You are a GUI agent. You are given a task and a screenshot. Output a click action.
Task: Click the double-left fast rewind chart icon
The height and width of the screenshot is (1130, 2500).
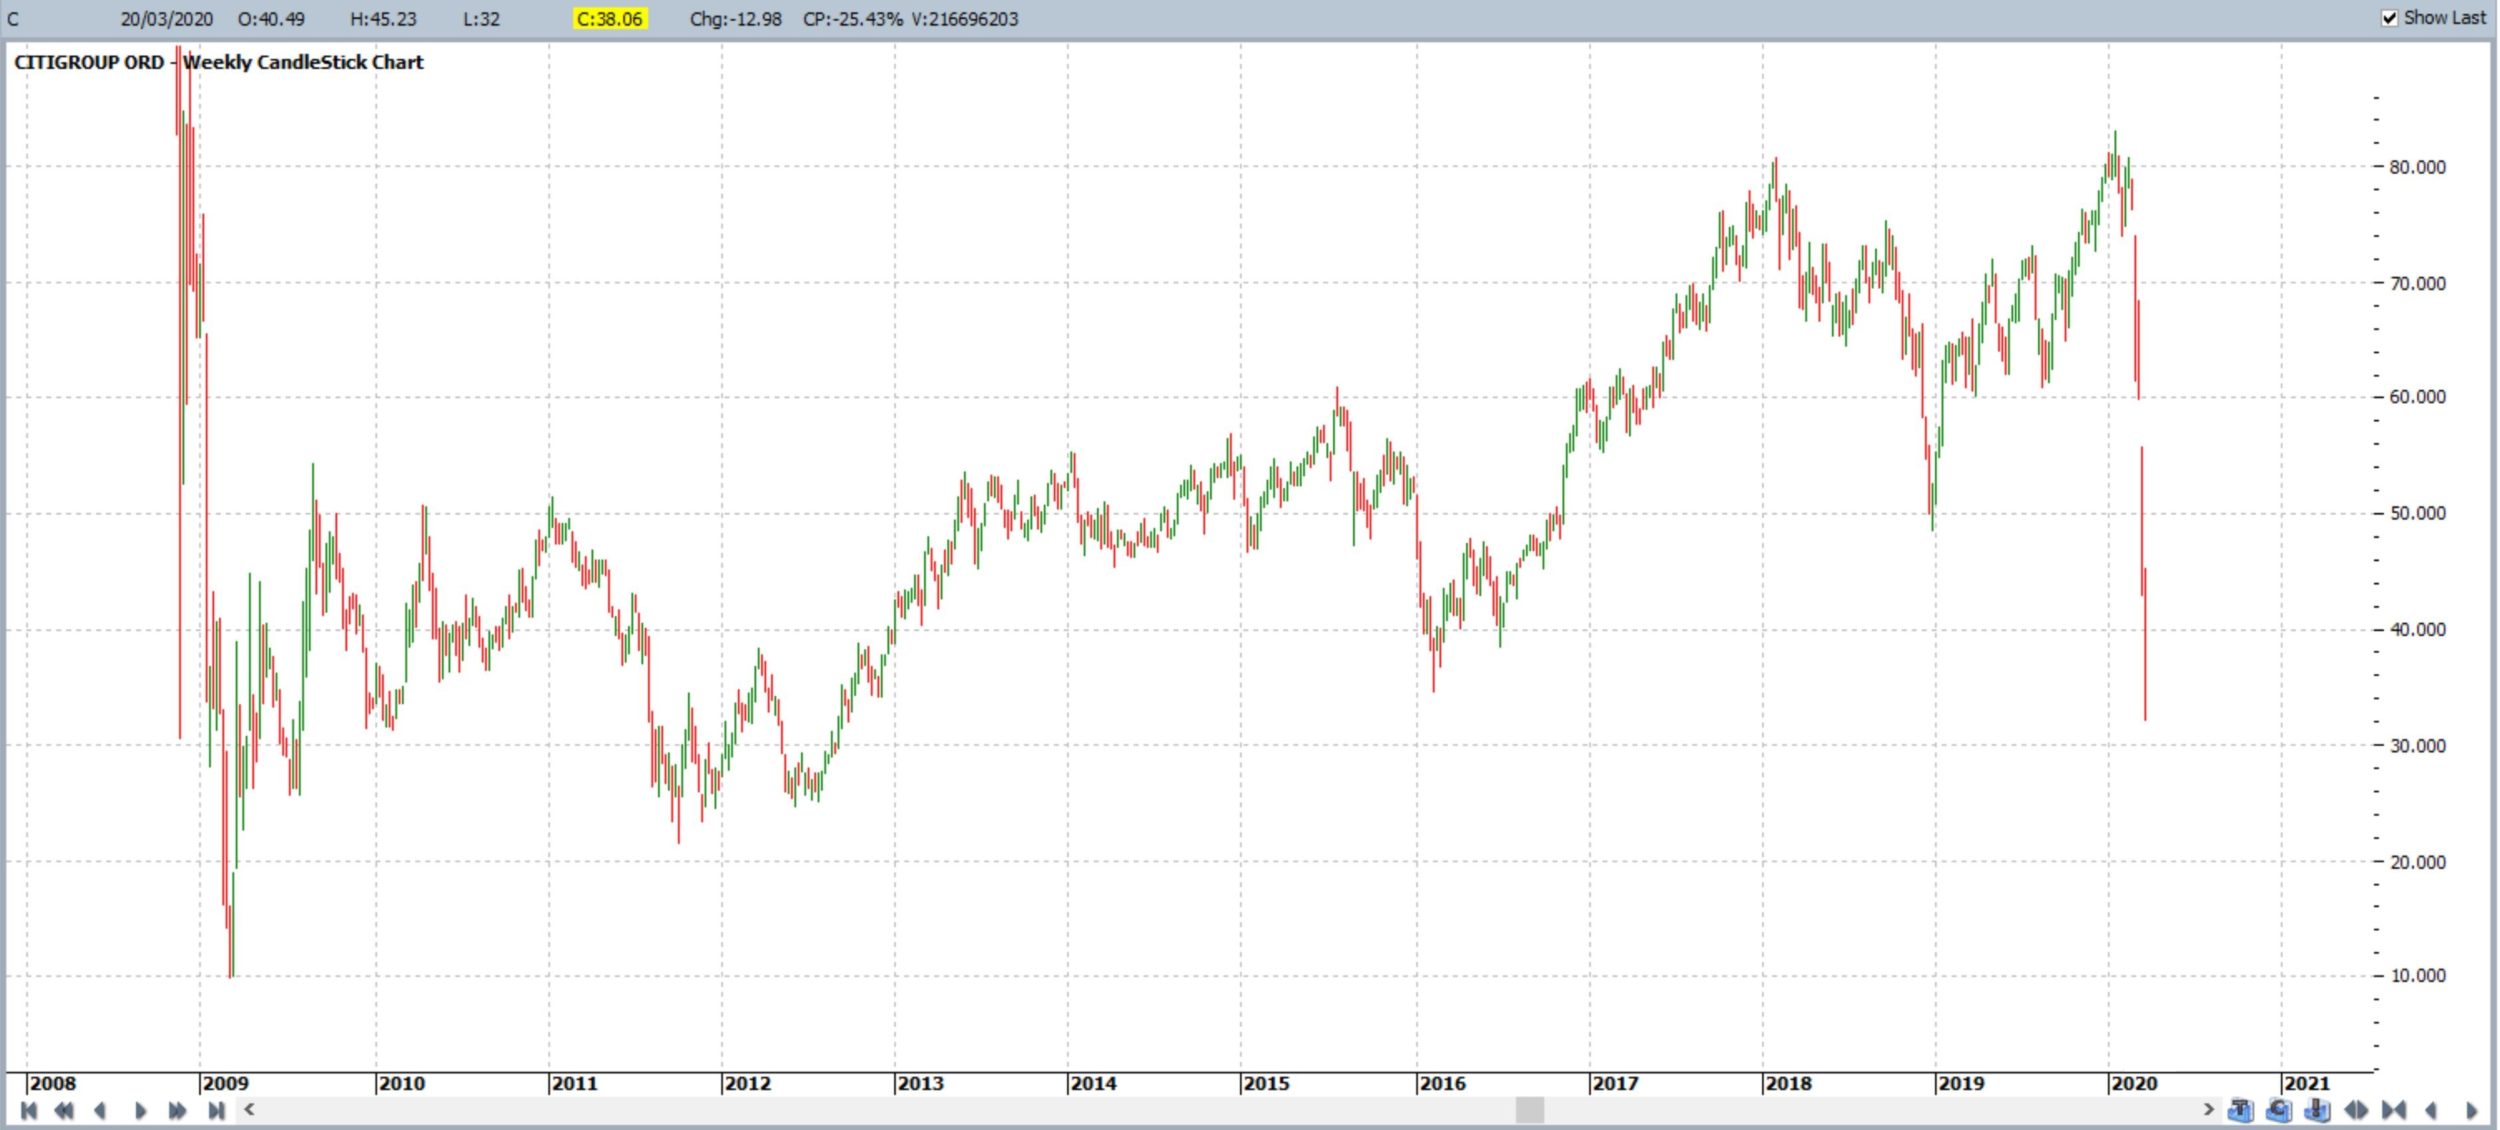click(64, 1110)
